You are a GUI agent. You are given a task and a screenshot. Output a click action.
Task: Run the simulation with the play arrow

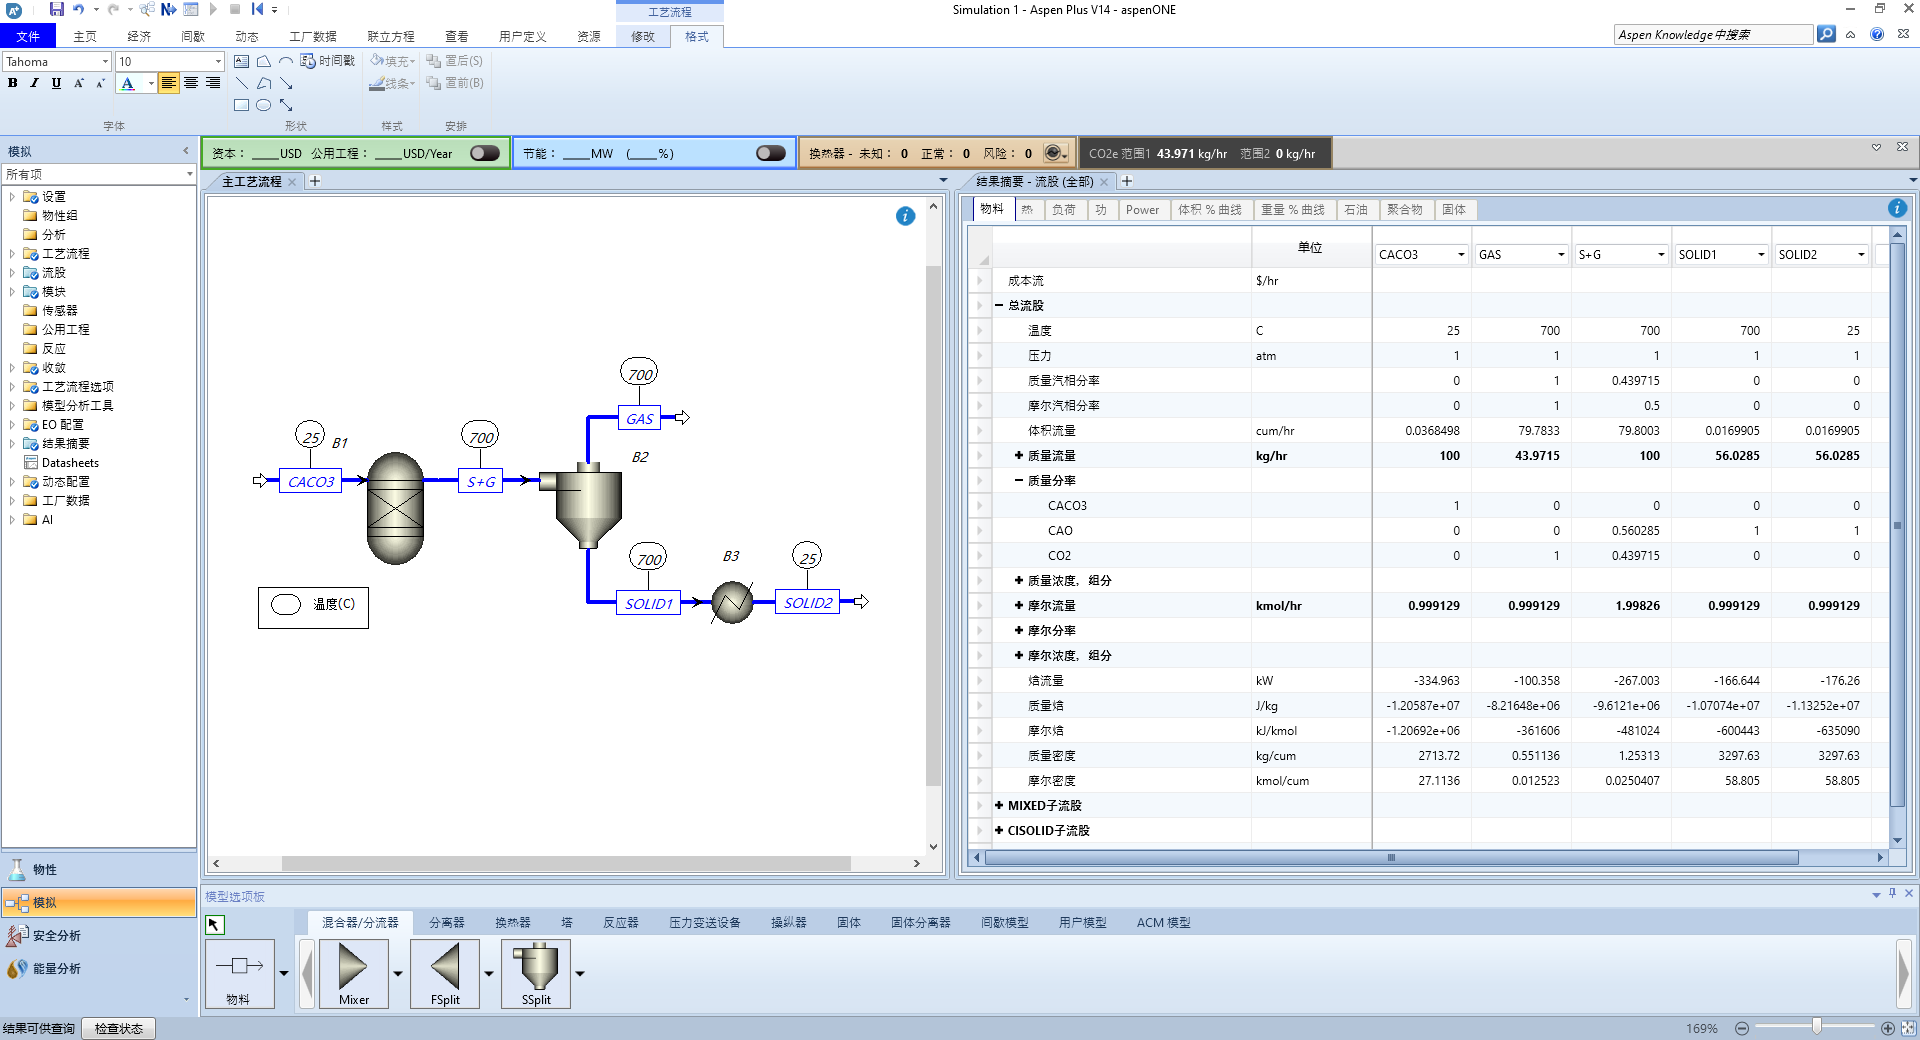click(213, 9)
